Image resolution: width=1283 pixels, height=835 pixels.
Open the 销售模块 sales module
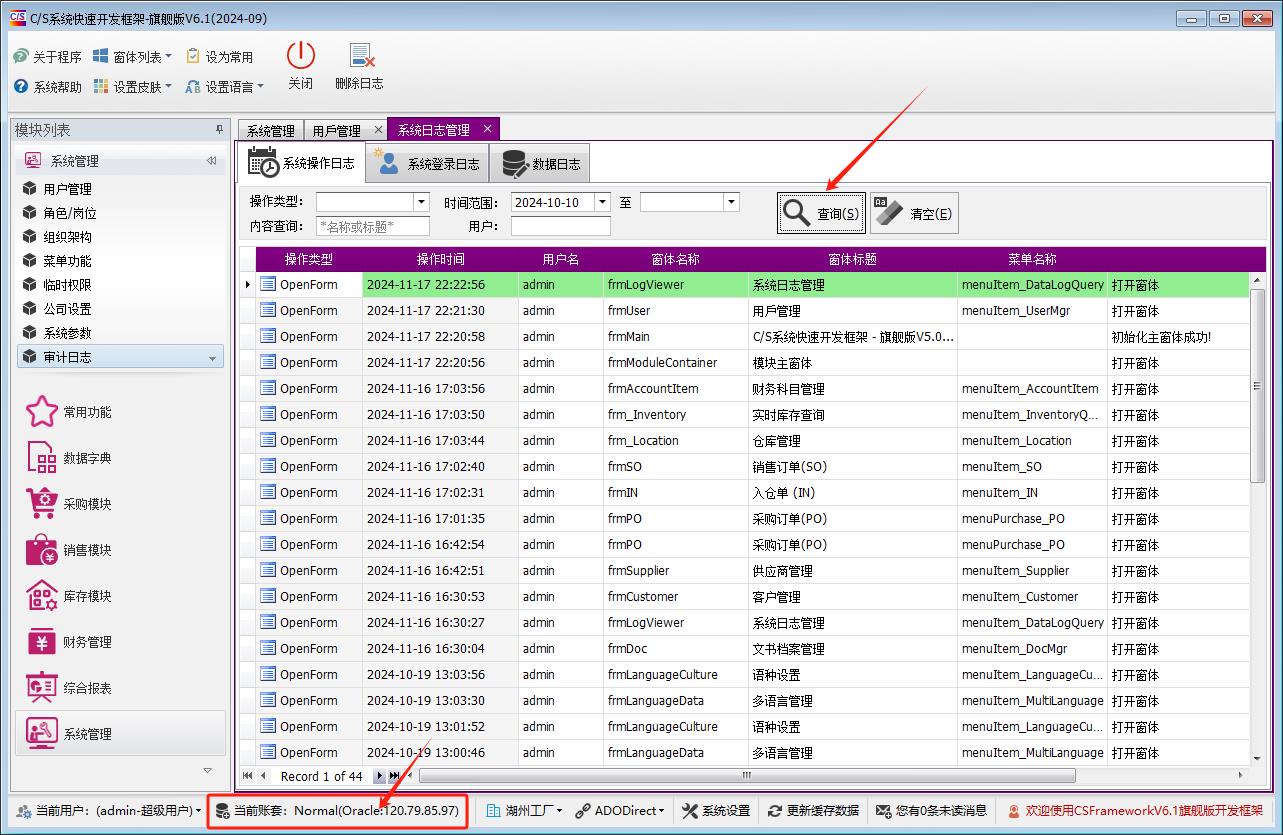pyautogui.click(x=42, y=550)
